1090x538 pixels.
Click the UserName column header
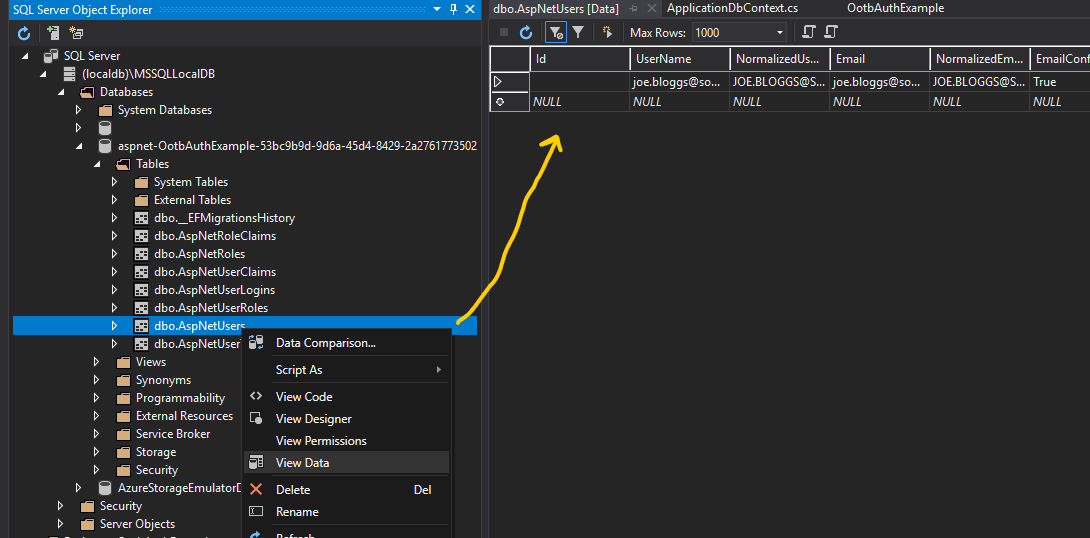pyautogui.click(x=680, y=59)
